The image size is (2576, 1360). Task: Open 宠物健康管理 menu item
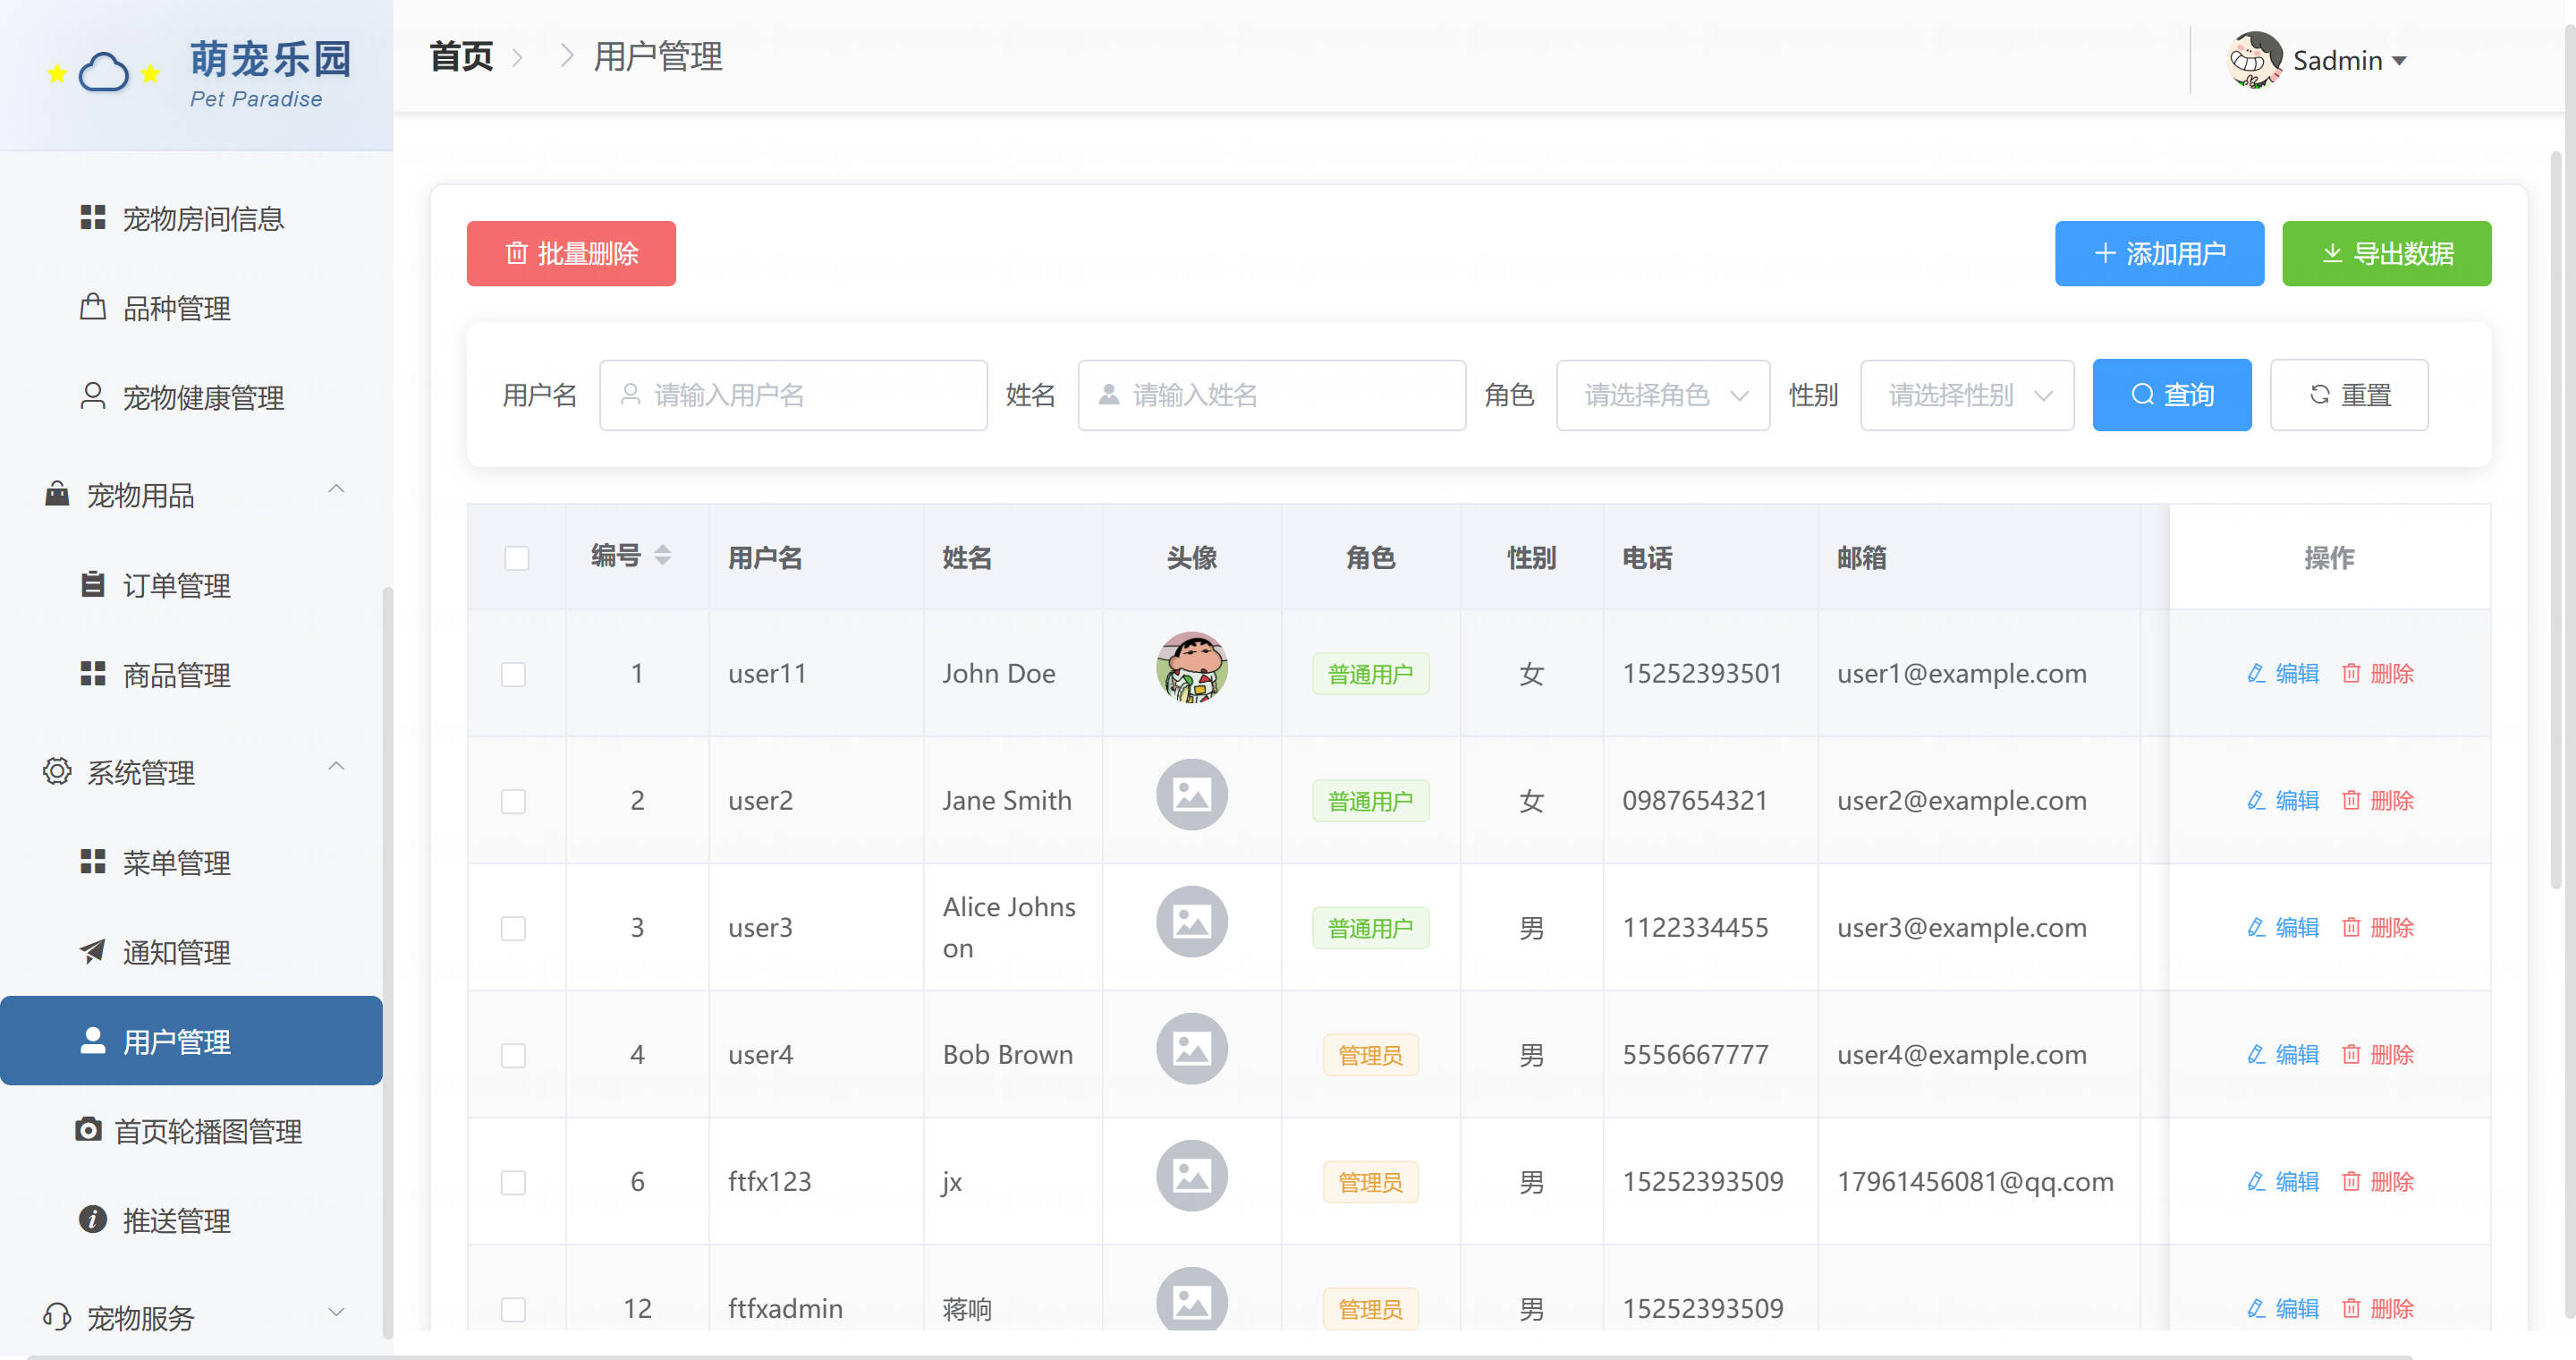click(191, 397)
